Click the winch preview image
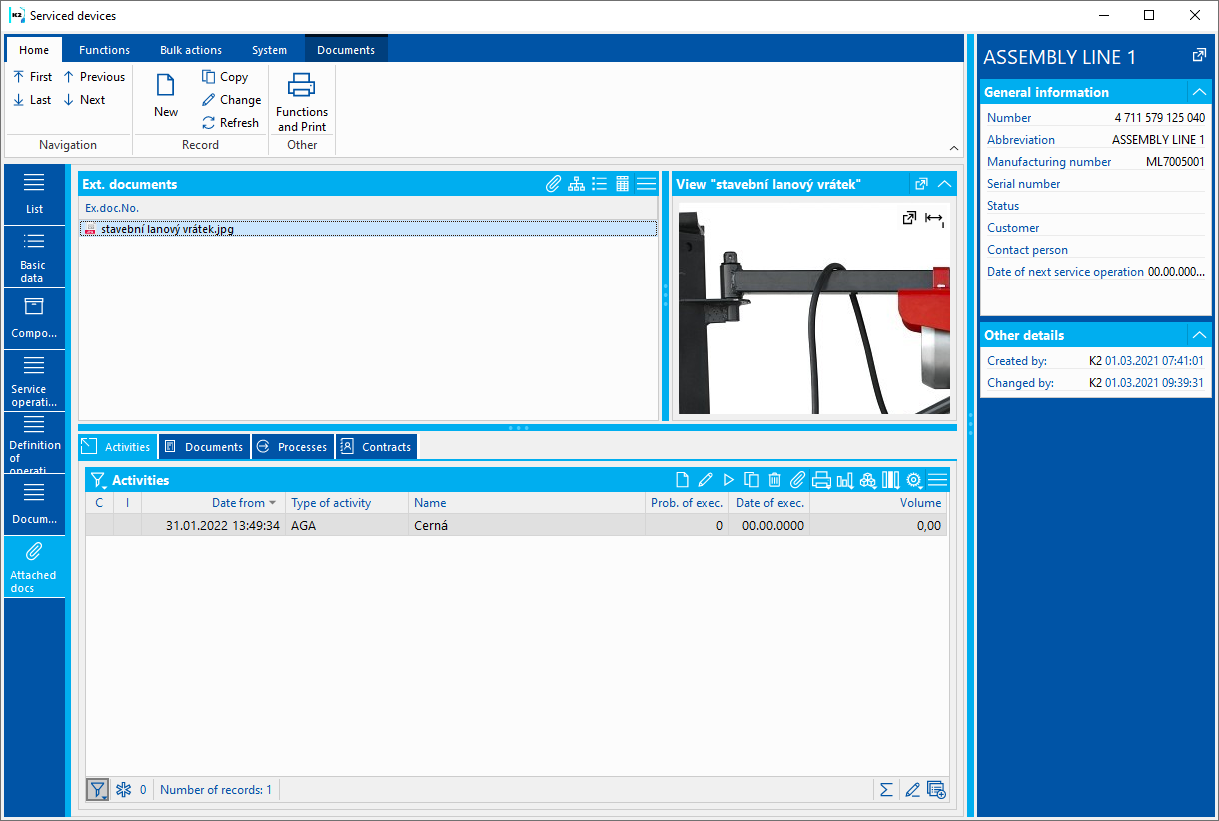This screenshot has height=821, width=1219. coord(814,308)
